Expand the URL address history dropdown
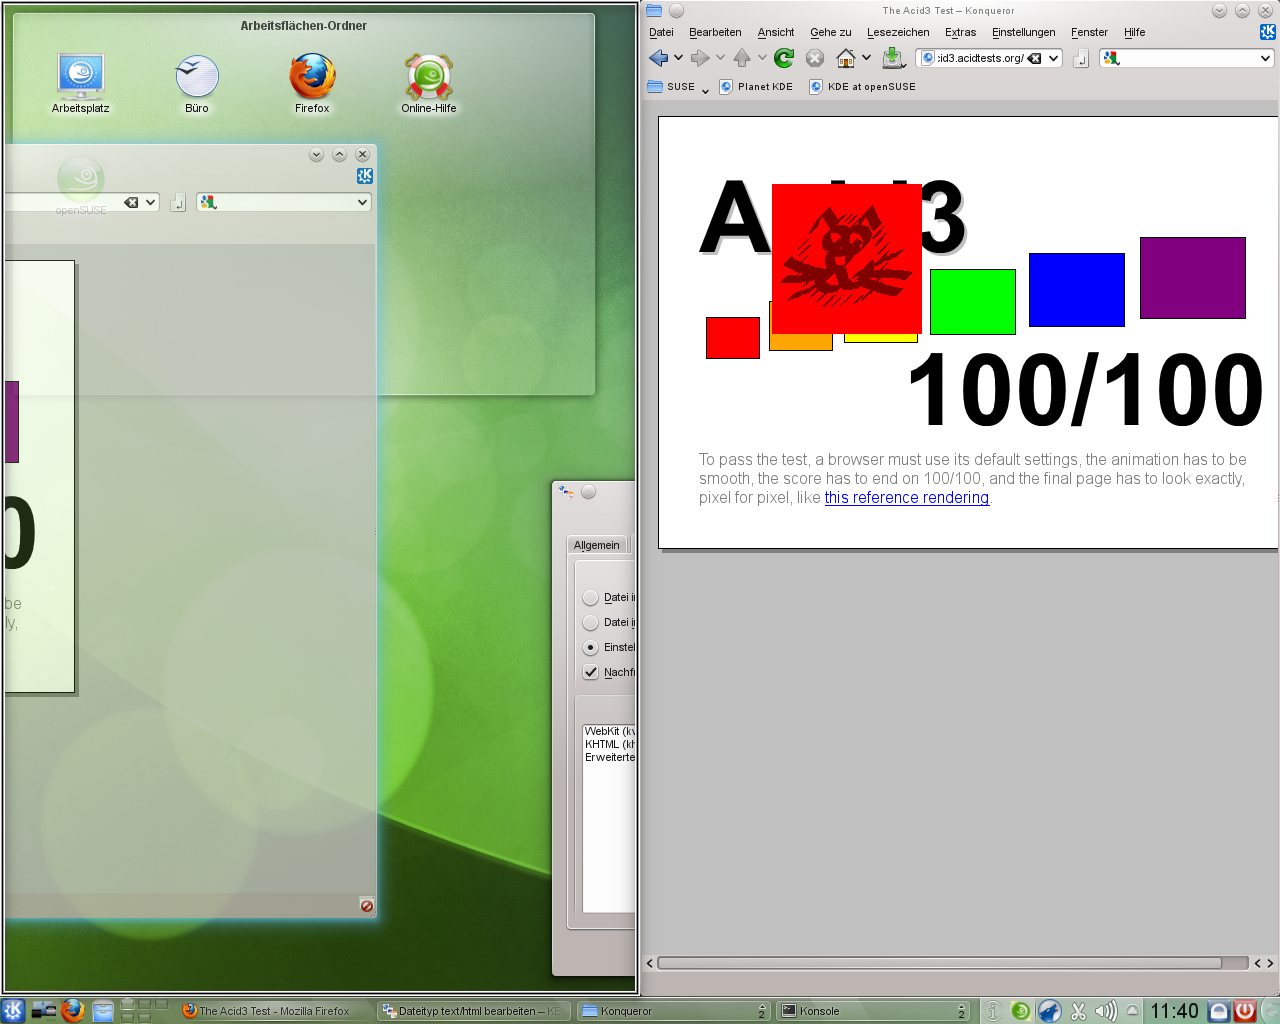The width and height of the screenshot is (1280, 1024). (1054, 58)
